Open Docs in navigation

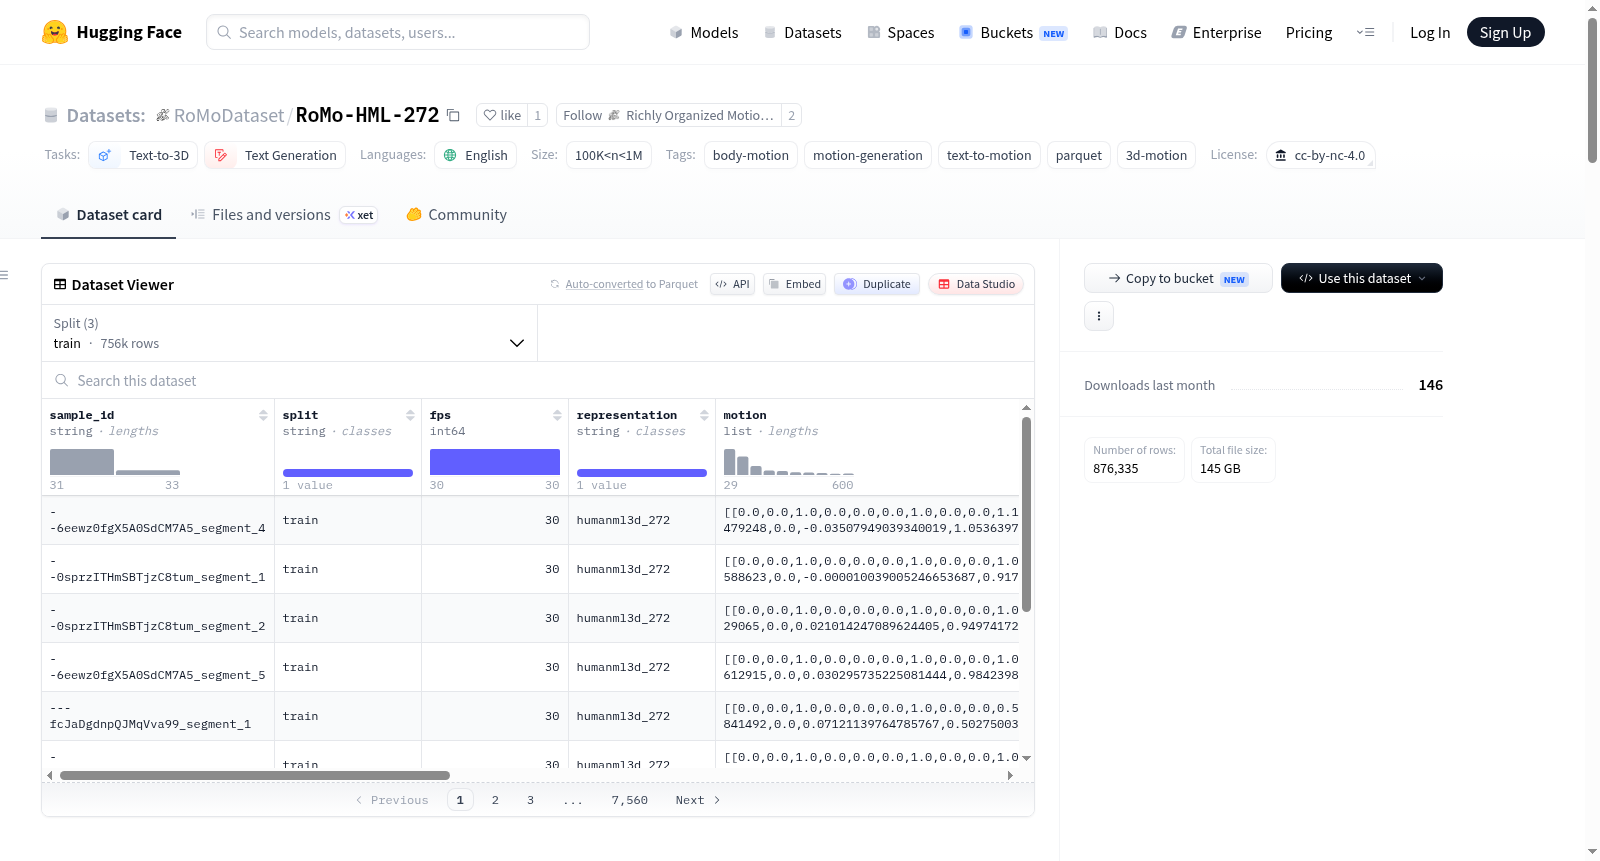1119,32
